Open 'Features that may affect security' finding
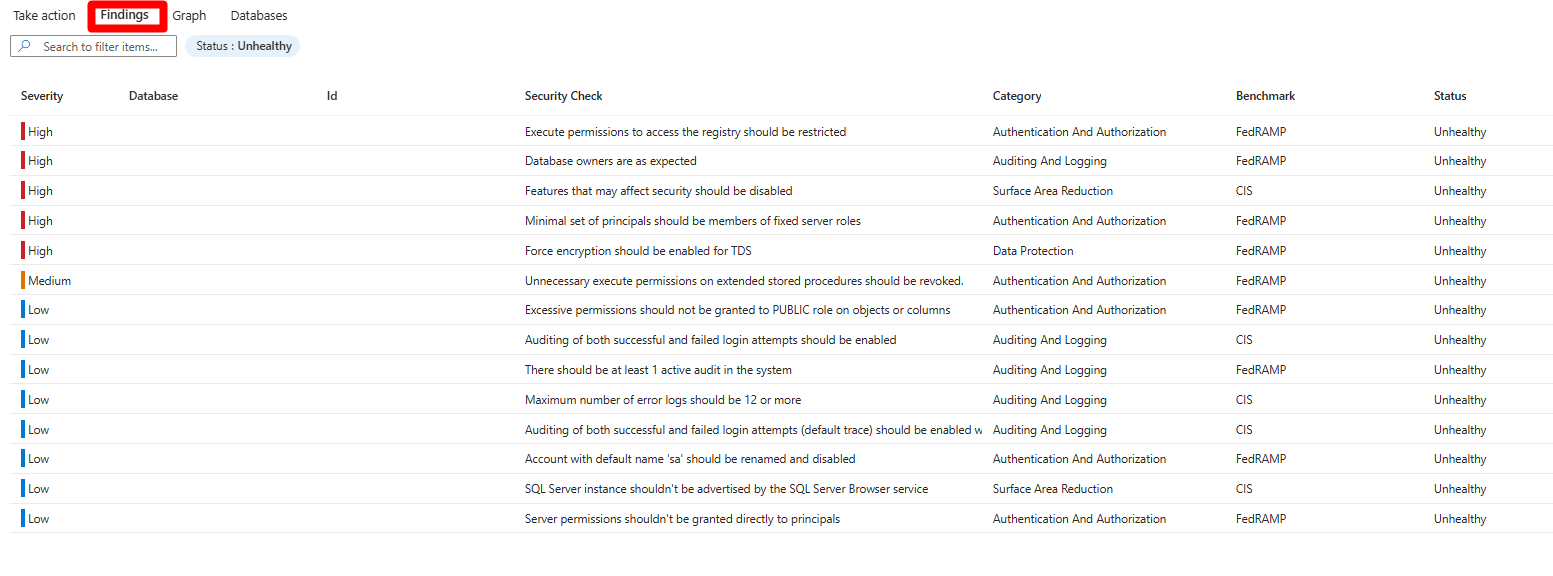 pos(659,191)
